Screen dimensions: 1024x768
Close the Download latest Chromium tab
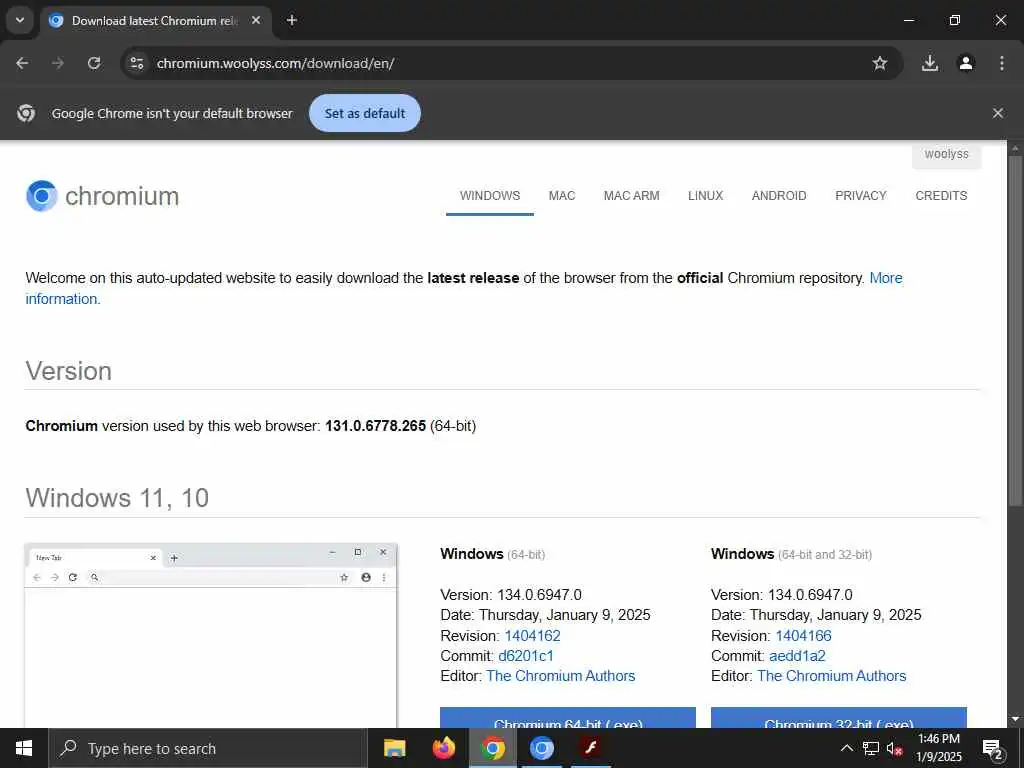(x=256, y=20)
